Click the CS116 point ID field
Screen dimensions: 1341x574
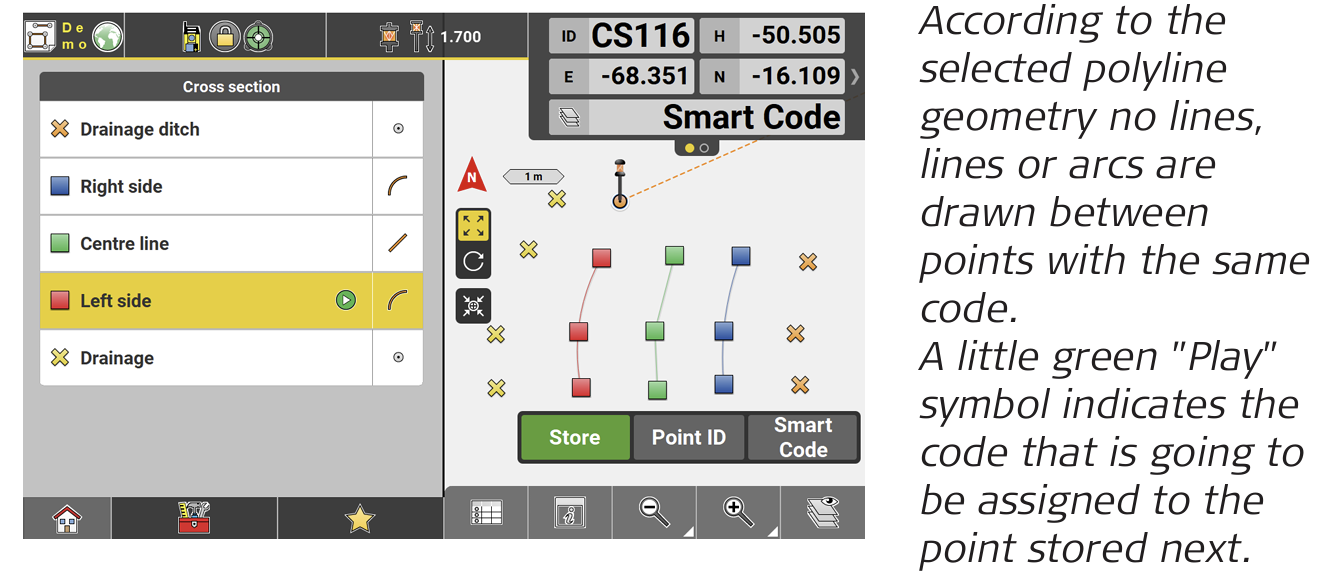click(x=640, y=37)
